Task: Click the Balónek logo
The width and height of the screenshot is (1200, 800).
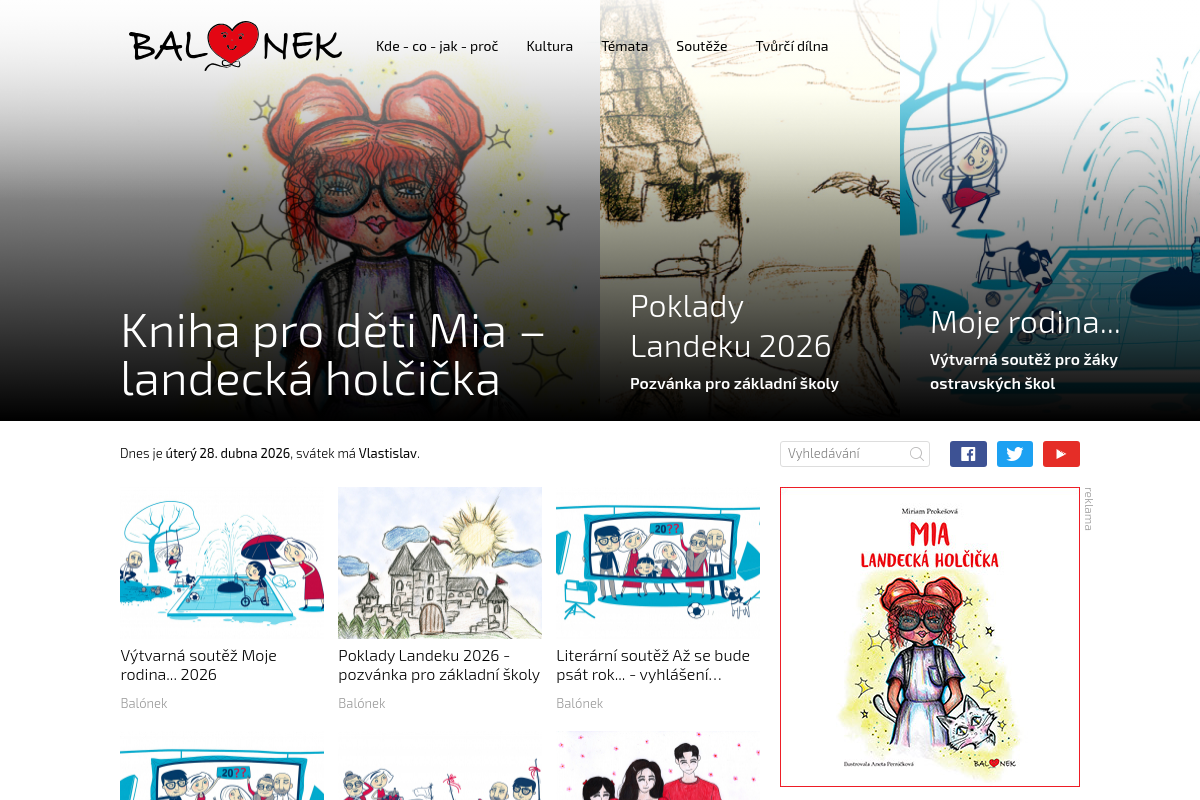Action: (236, 46)
